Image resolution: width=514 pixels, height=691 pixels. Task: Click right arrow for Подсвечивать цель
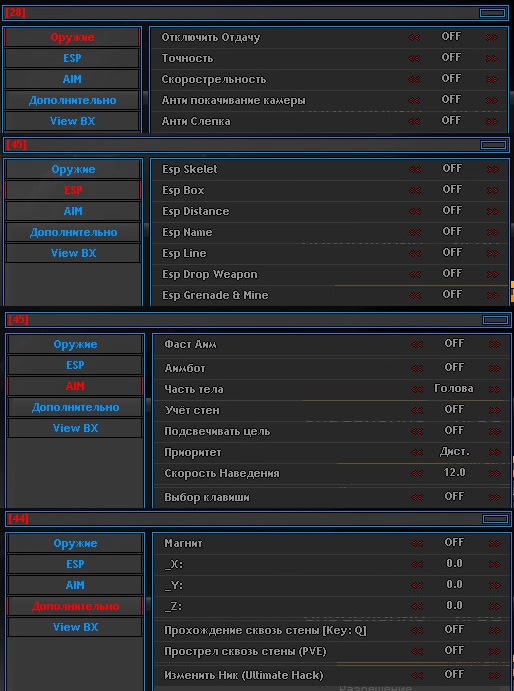[494, 431]
